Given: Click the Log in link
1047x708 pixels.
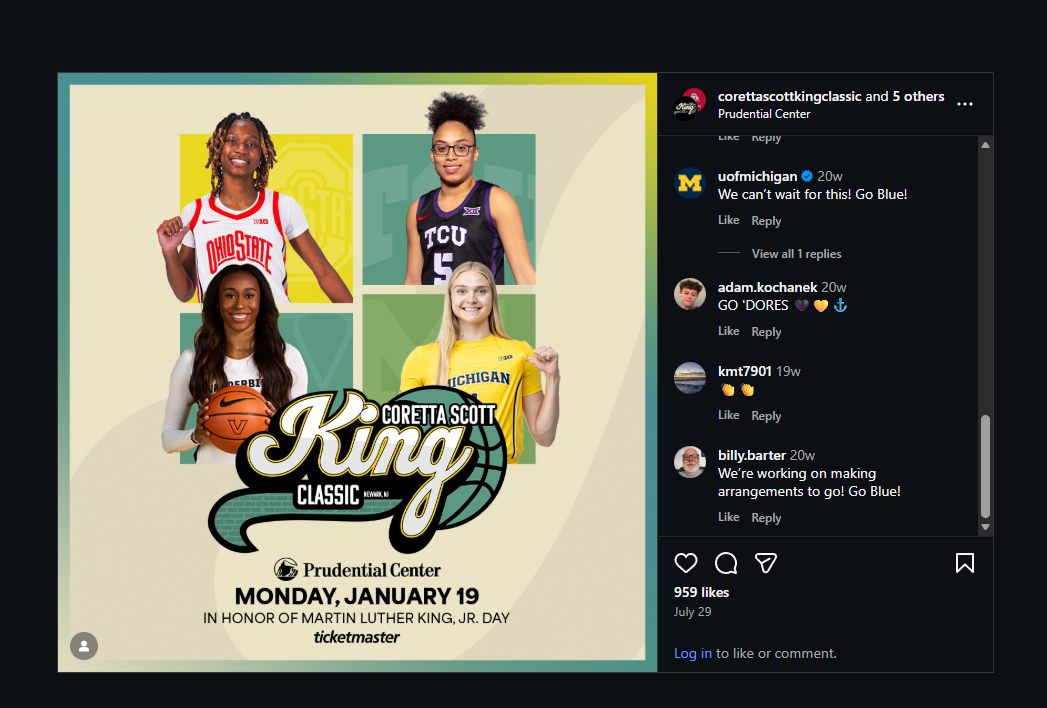Looking at the screenshot, I should point(692,653).
